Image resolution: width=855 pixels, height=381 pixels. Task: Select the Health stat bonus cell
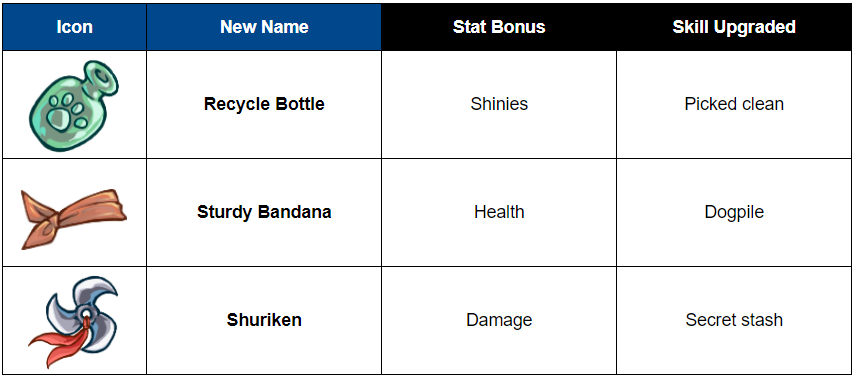499,212
